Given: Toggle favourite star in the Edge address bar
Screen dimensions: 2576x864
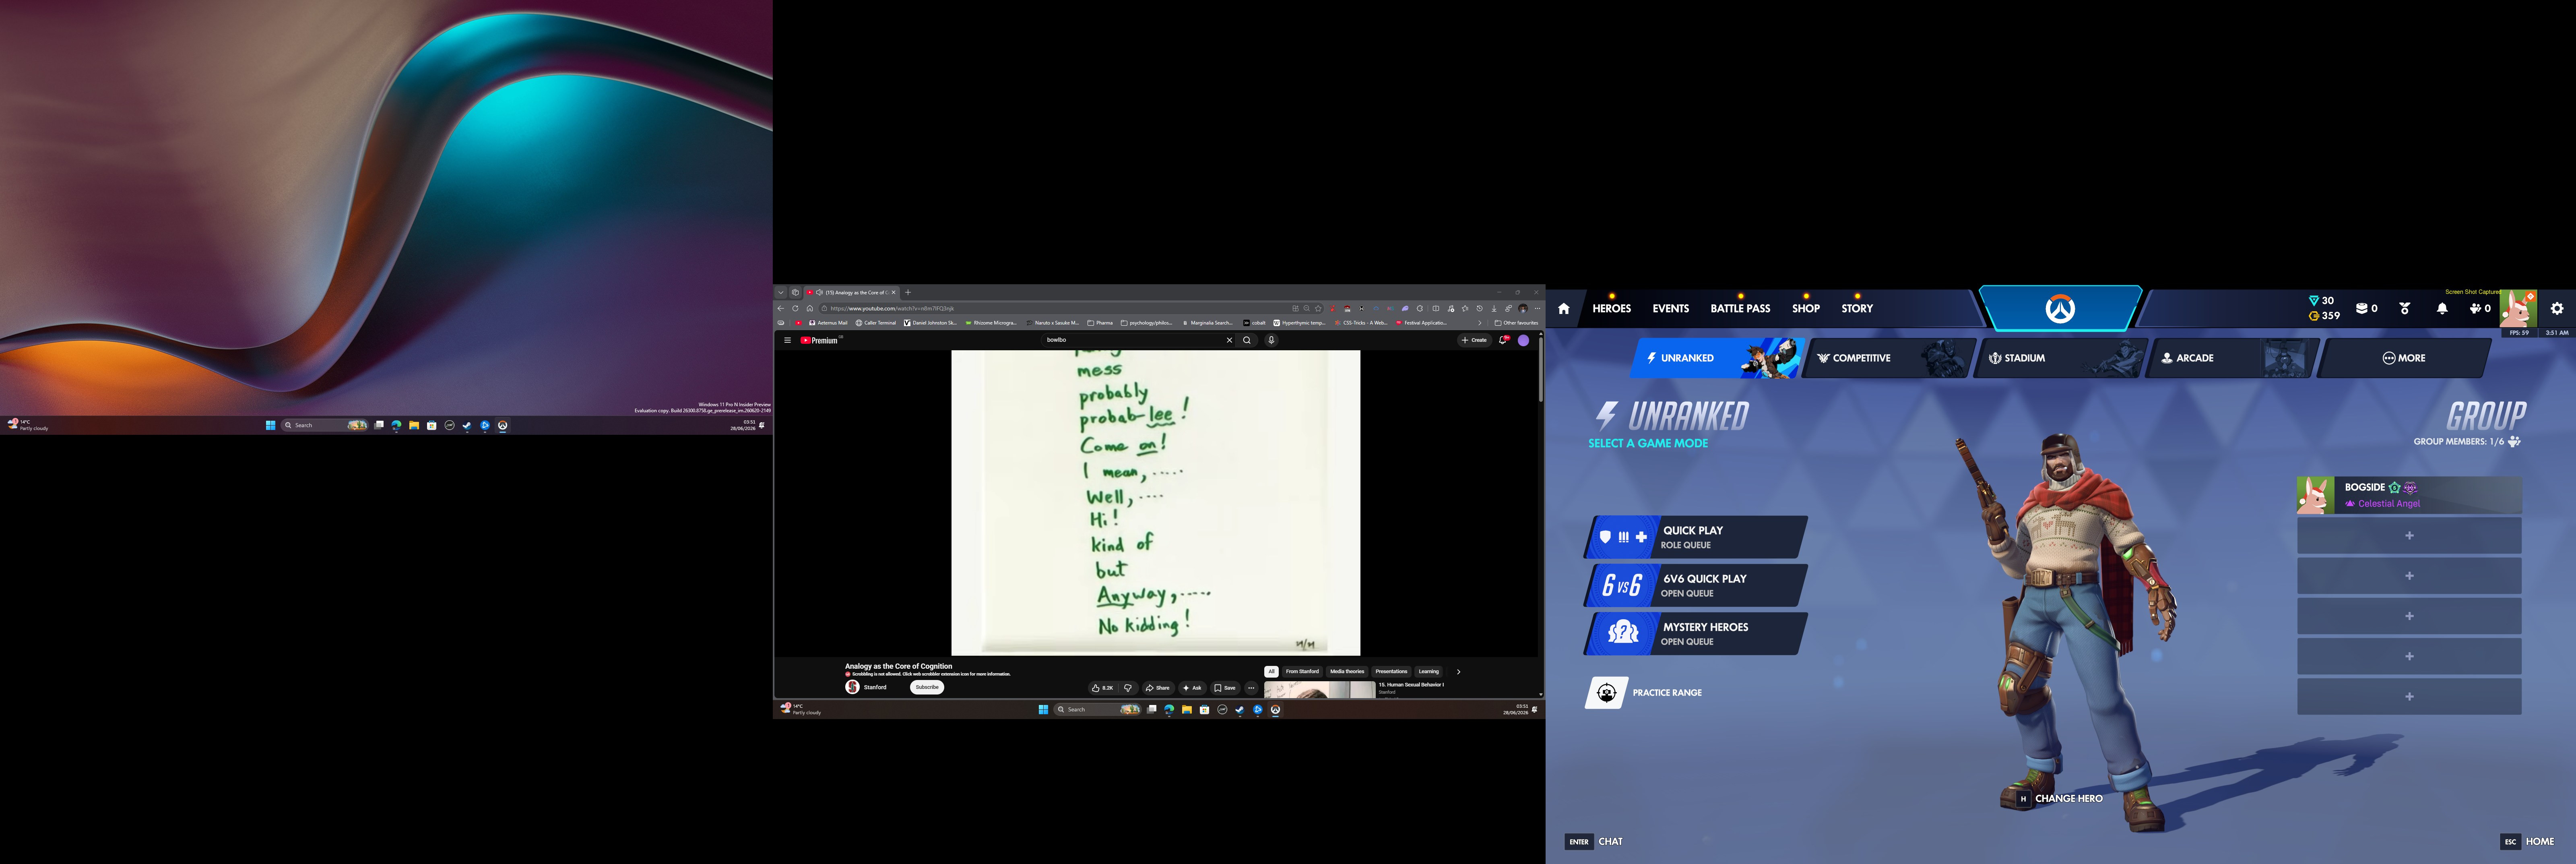Looking at the screenshot, I should (x=1319, y=308).
